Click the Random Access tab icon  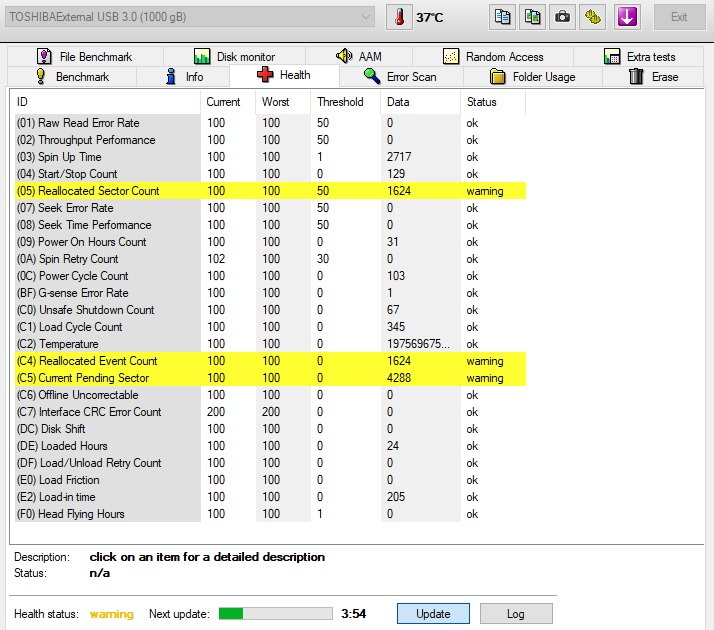click(x=451, y=56)
